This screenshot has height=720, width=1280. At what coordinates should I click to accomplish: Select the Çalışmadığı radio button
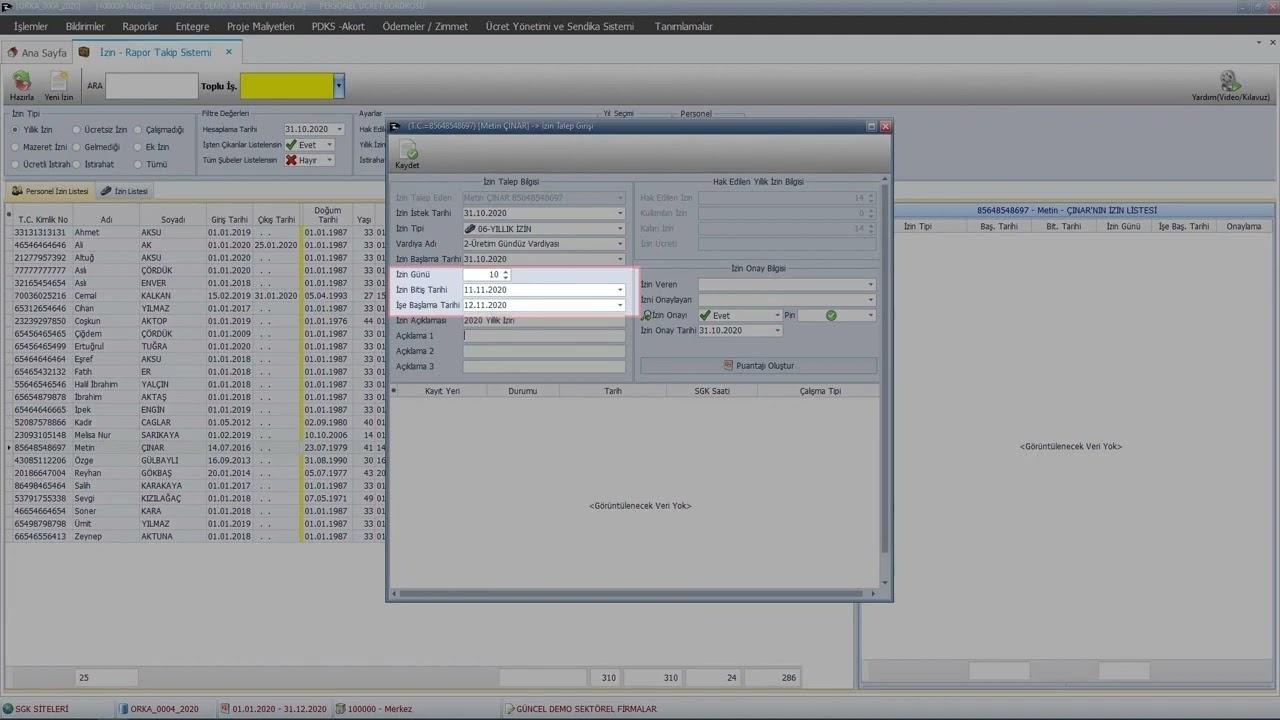click(139, 130)
